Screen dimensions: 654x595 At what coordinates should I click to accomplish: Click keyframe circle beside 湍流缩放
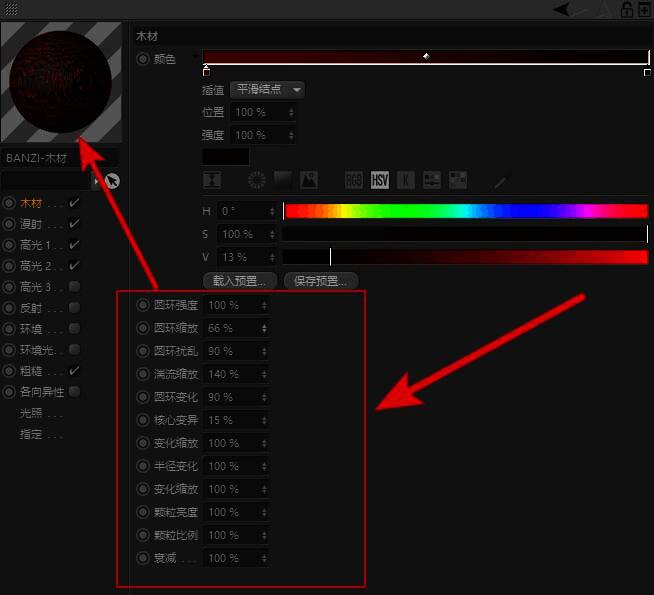(143, 374)
